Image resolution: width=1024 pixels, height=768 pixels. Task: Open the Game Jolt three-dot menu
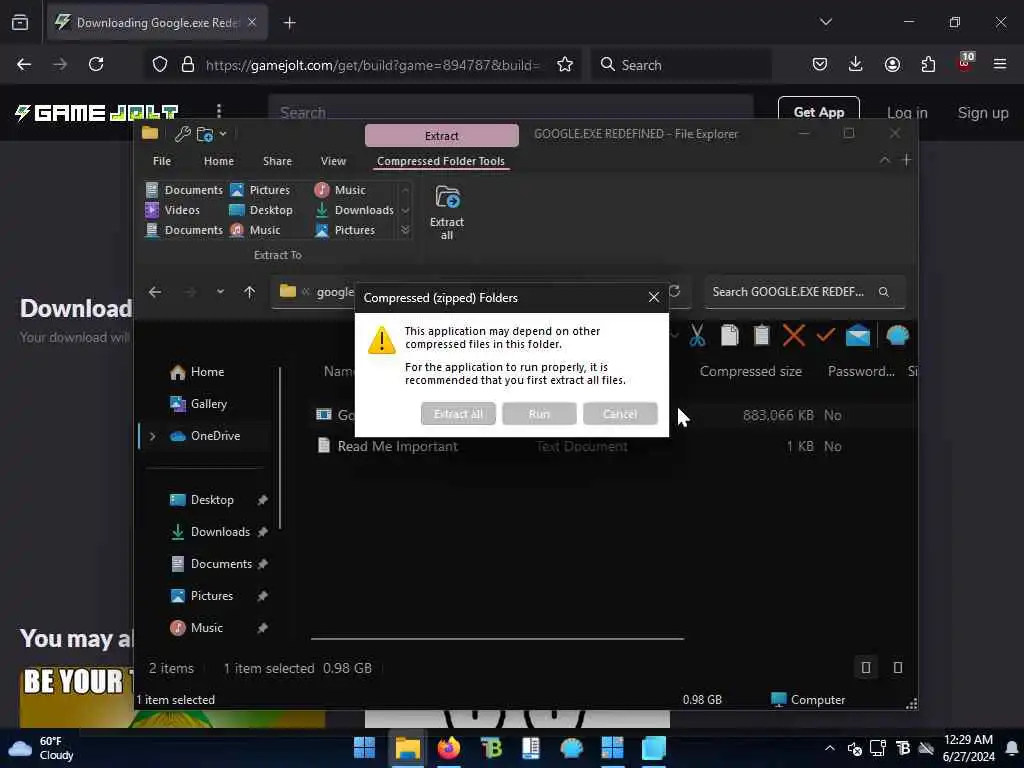click(x=219, y=112)
